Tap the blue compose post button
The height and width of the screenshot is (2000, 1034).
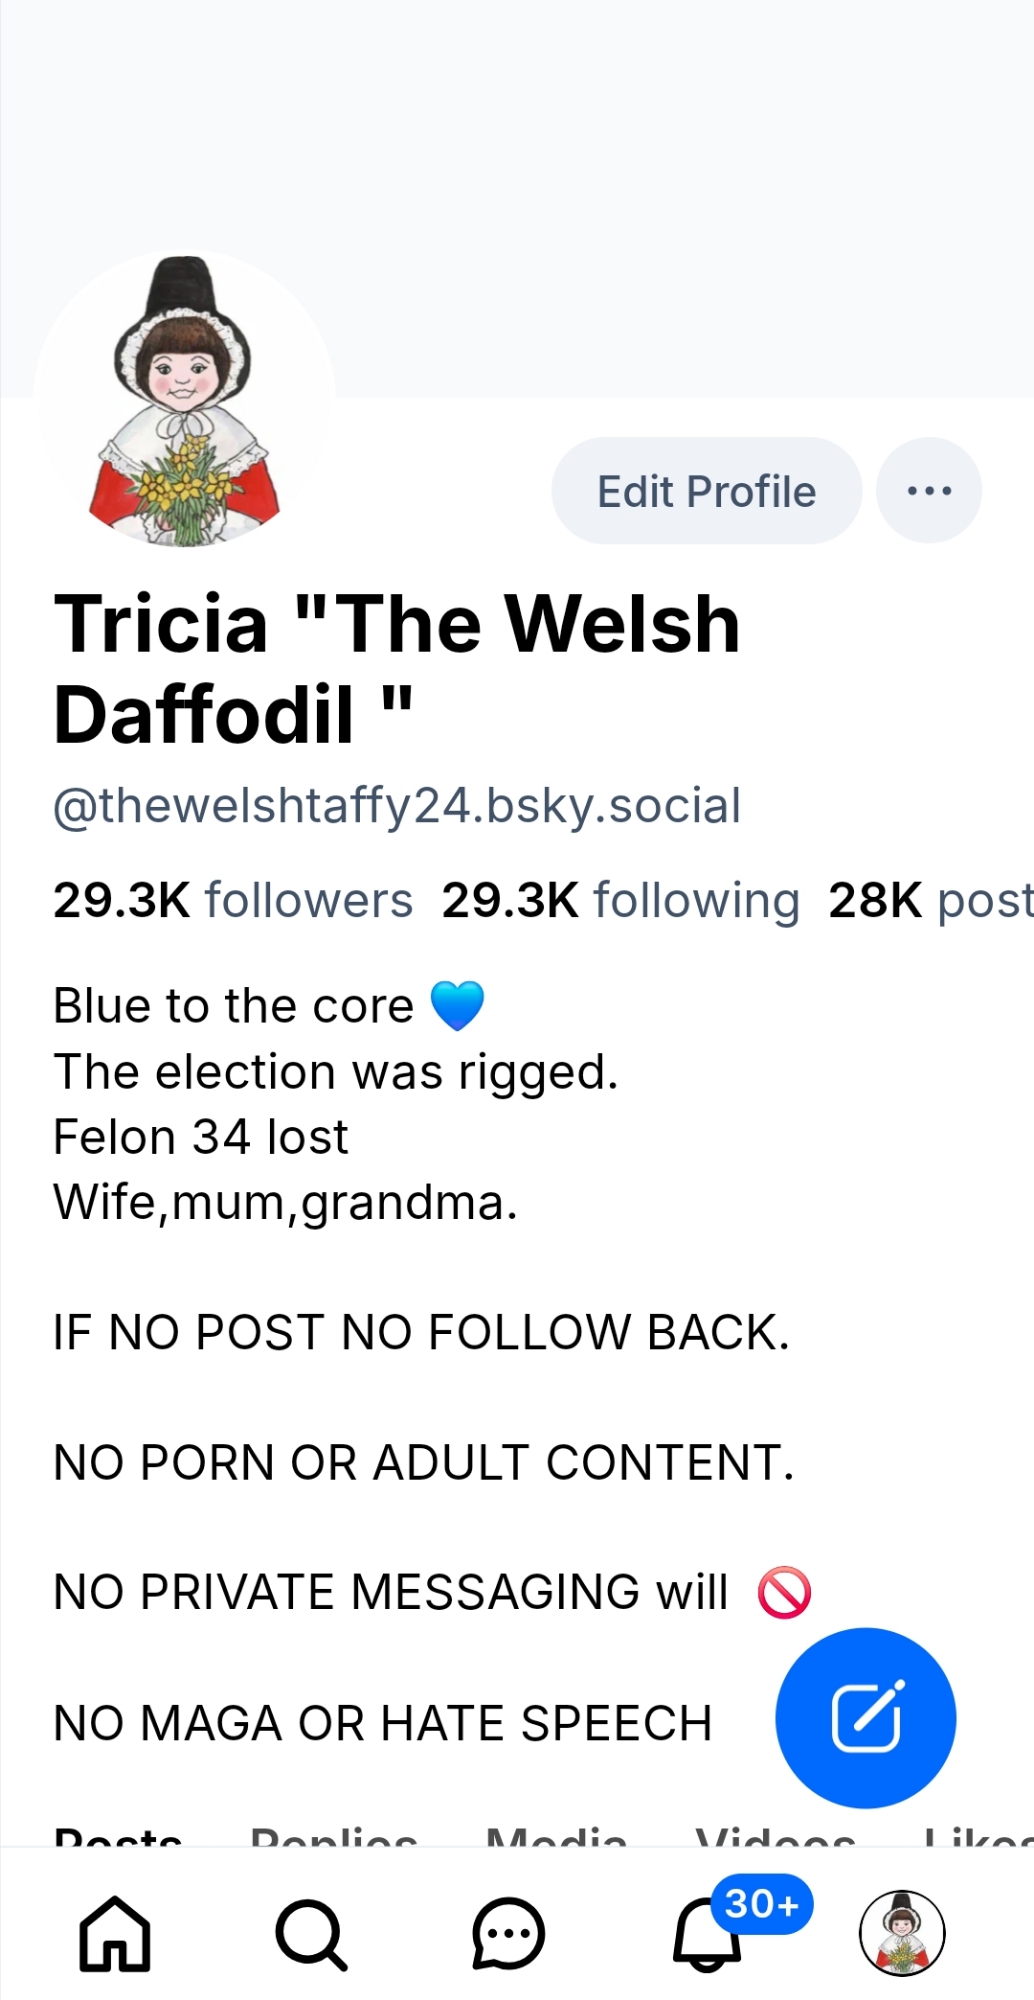[866, 1718]
